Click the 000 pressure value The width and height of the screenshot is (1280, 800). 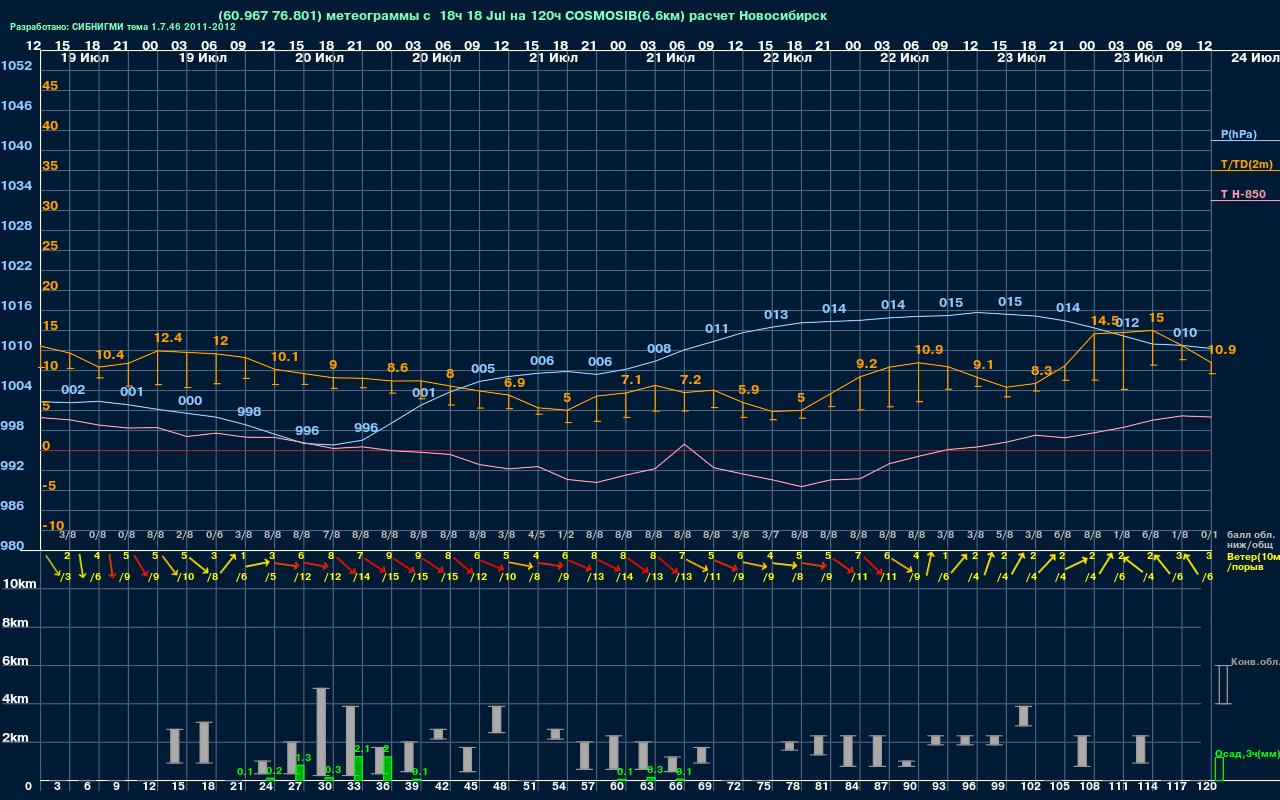[x=190, y=401]
